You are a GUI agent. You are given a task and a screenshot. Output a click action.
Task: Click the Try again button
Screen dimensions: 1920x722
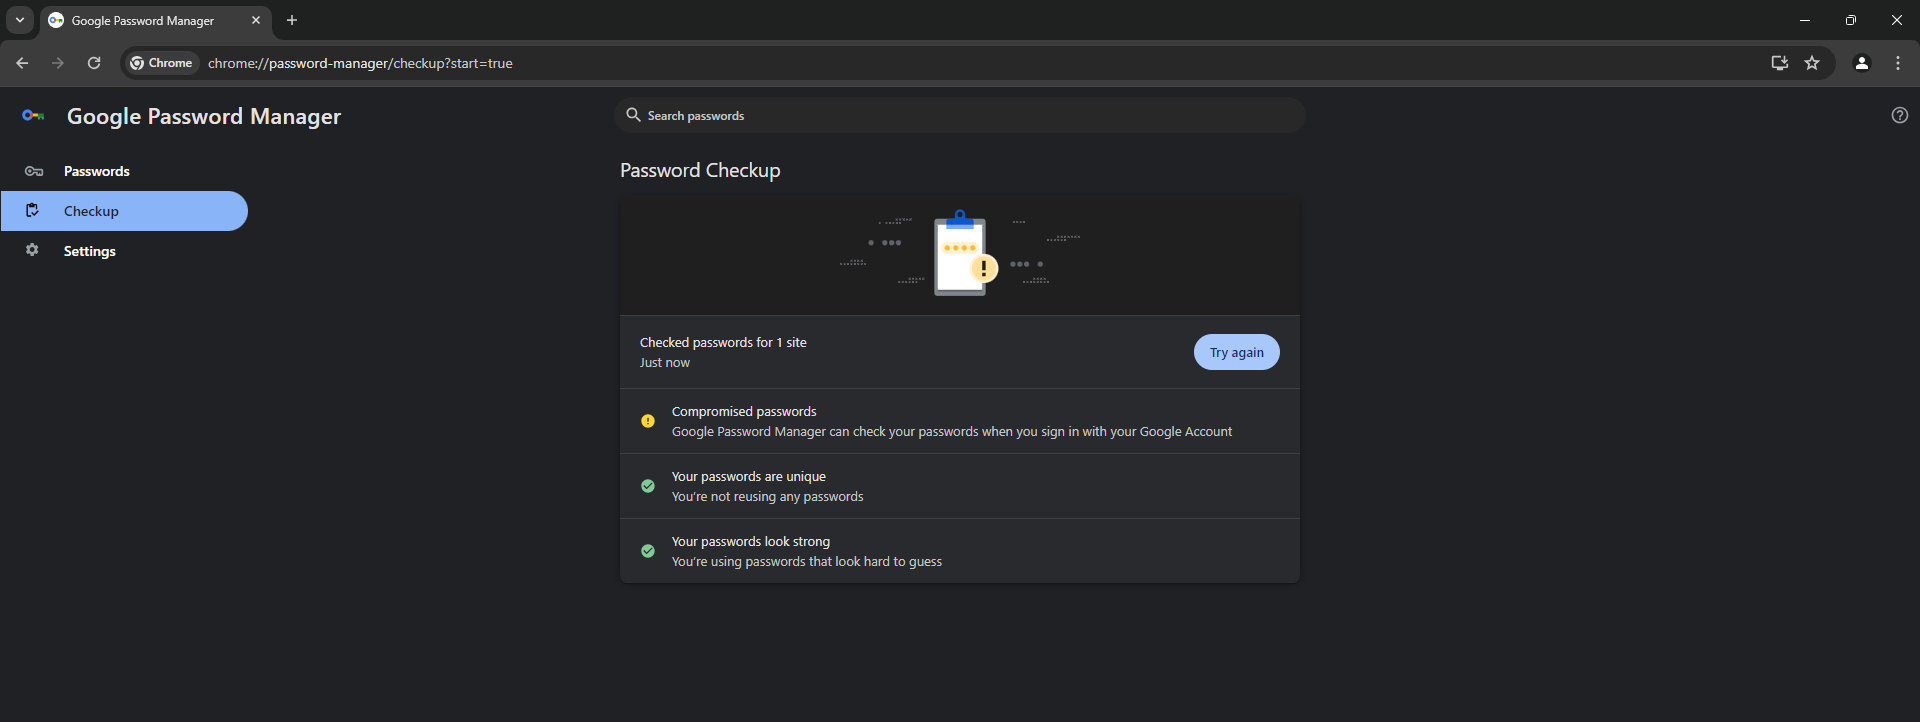point(1236,352)
